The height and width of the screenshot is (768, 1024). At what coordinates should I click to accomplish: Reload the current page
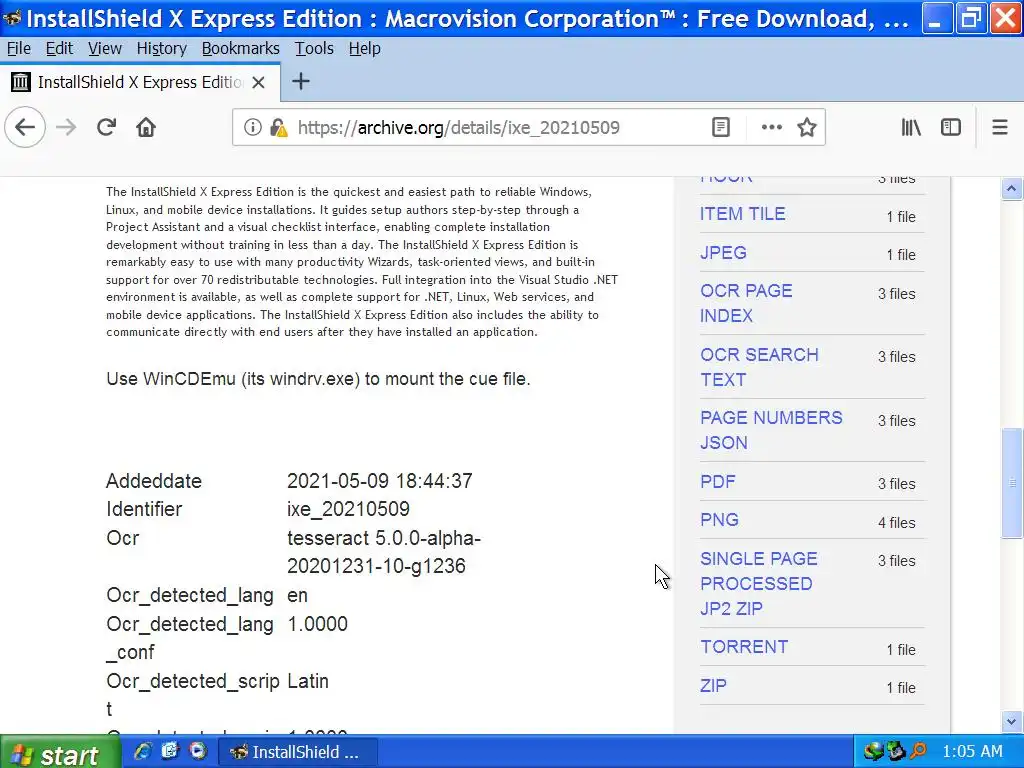106,127
